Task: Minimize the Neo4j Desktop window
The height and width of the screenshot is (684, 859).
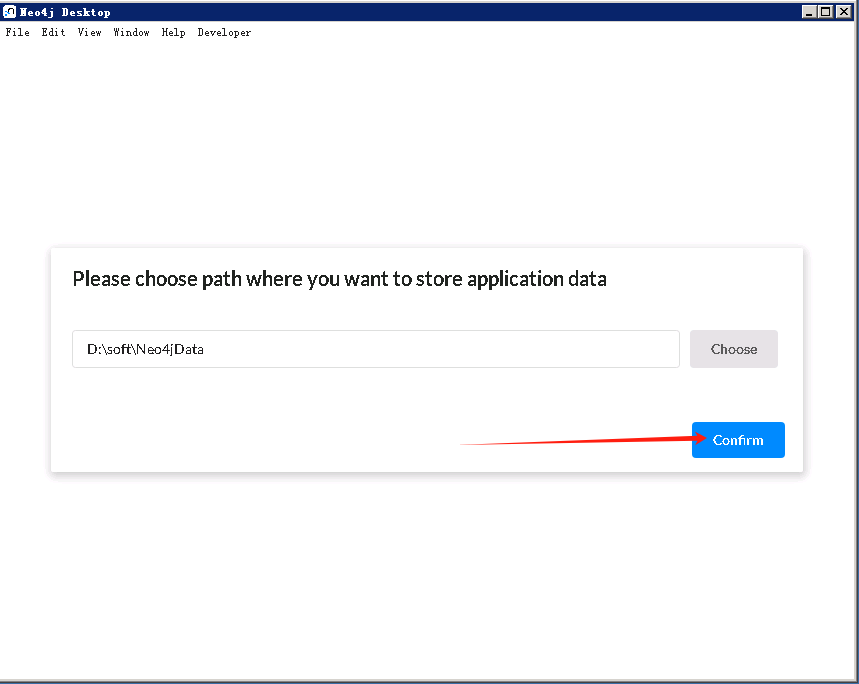Action: click(x=809, y=12)
